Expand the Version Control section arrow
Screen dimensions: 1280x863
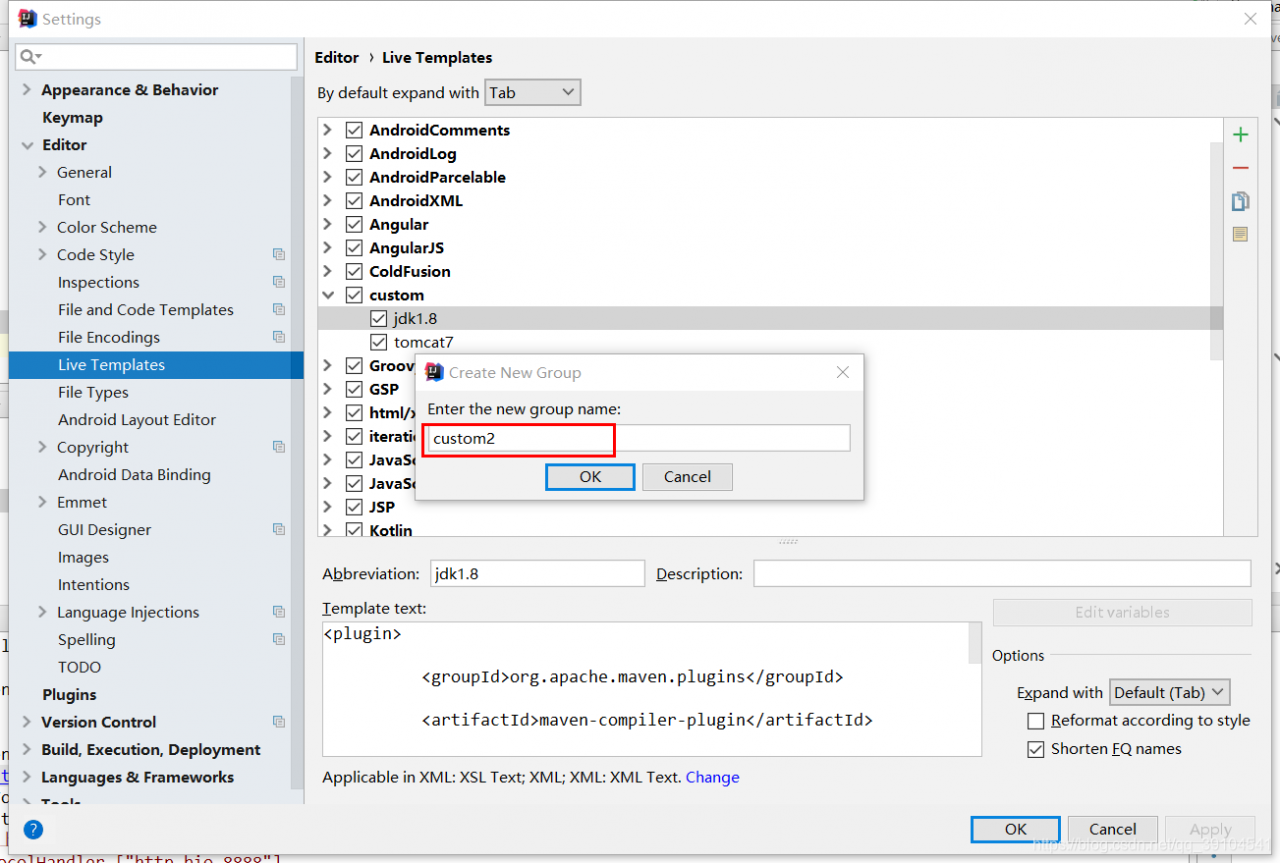(x=27, y=722)
